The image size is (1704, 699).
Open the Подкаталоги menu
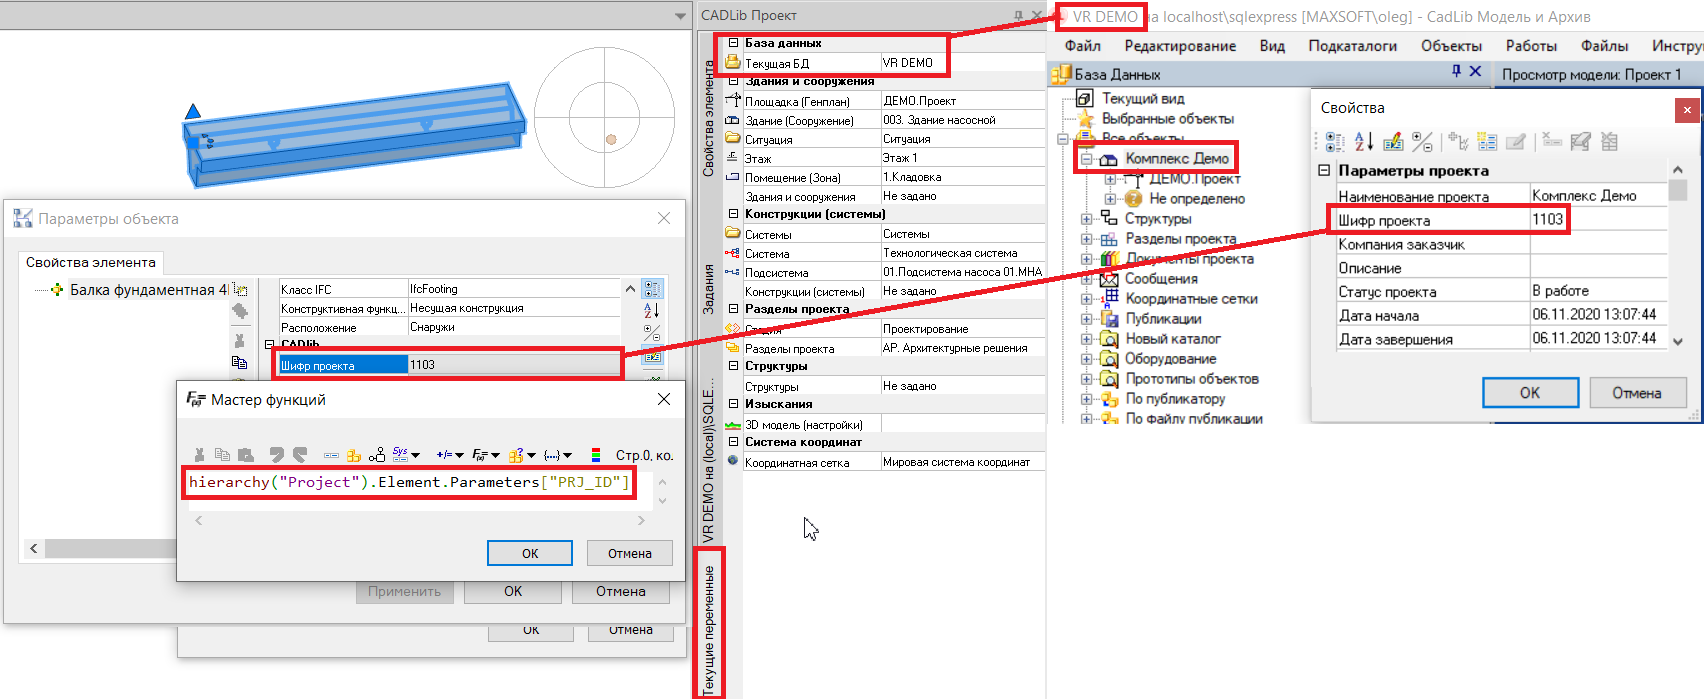pos(1352,46)
